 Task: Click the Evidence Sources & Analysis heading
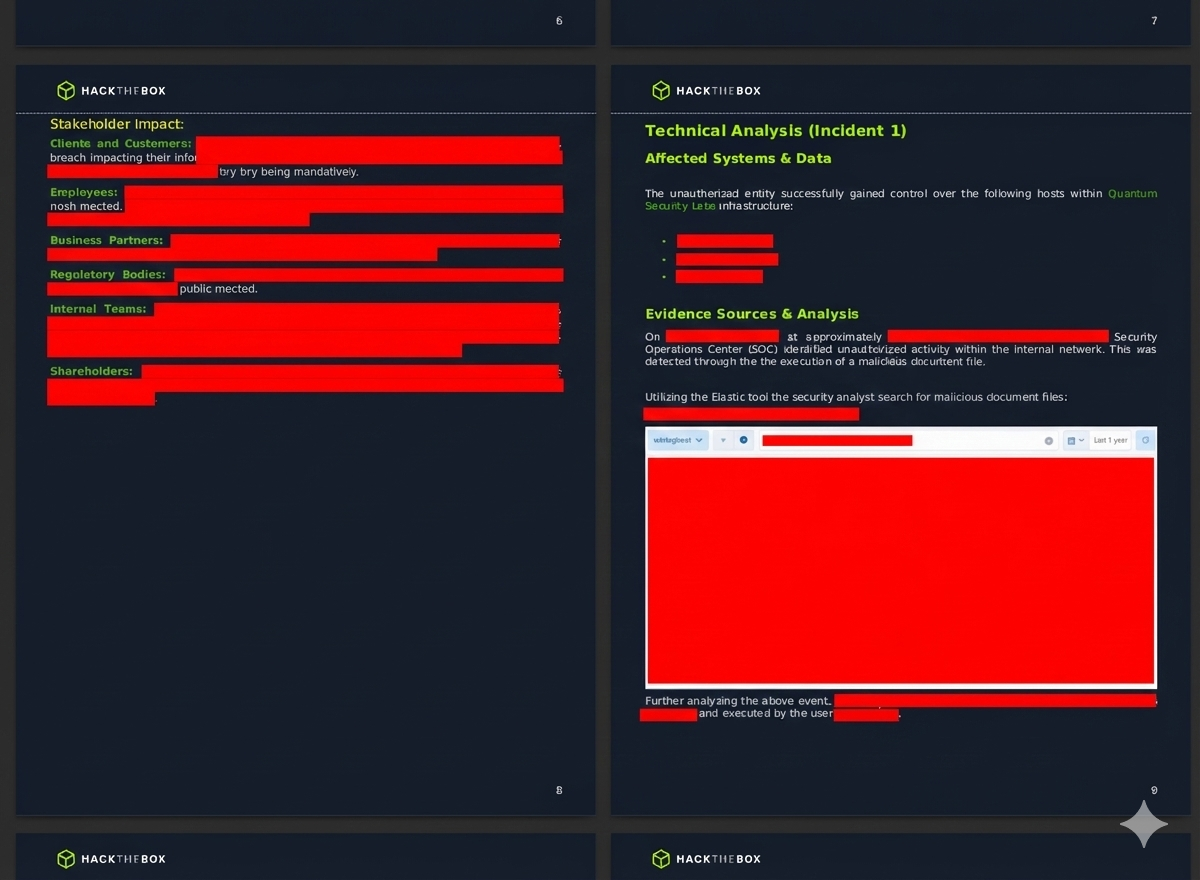[x=751, y=314]
